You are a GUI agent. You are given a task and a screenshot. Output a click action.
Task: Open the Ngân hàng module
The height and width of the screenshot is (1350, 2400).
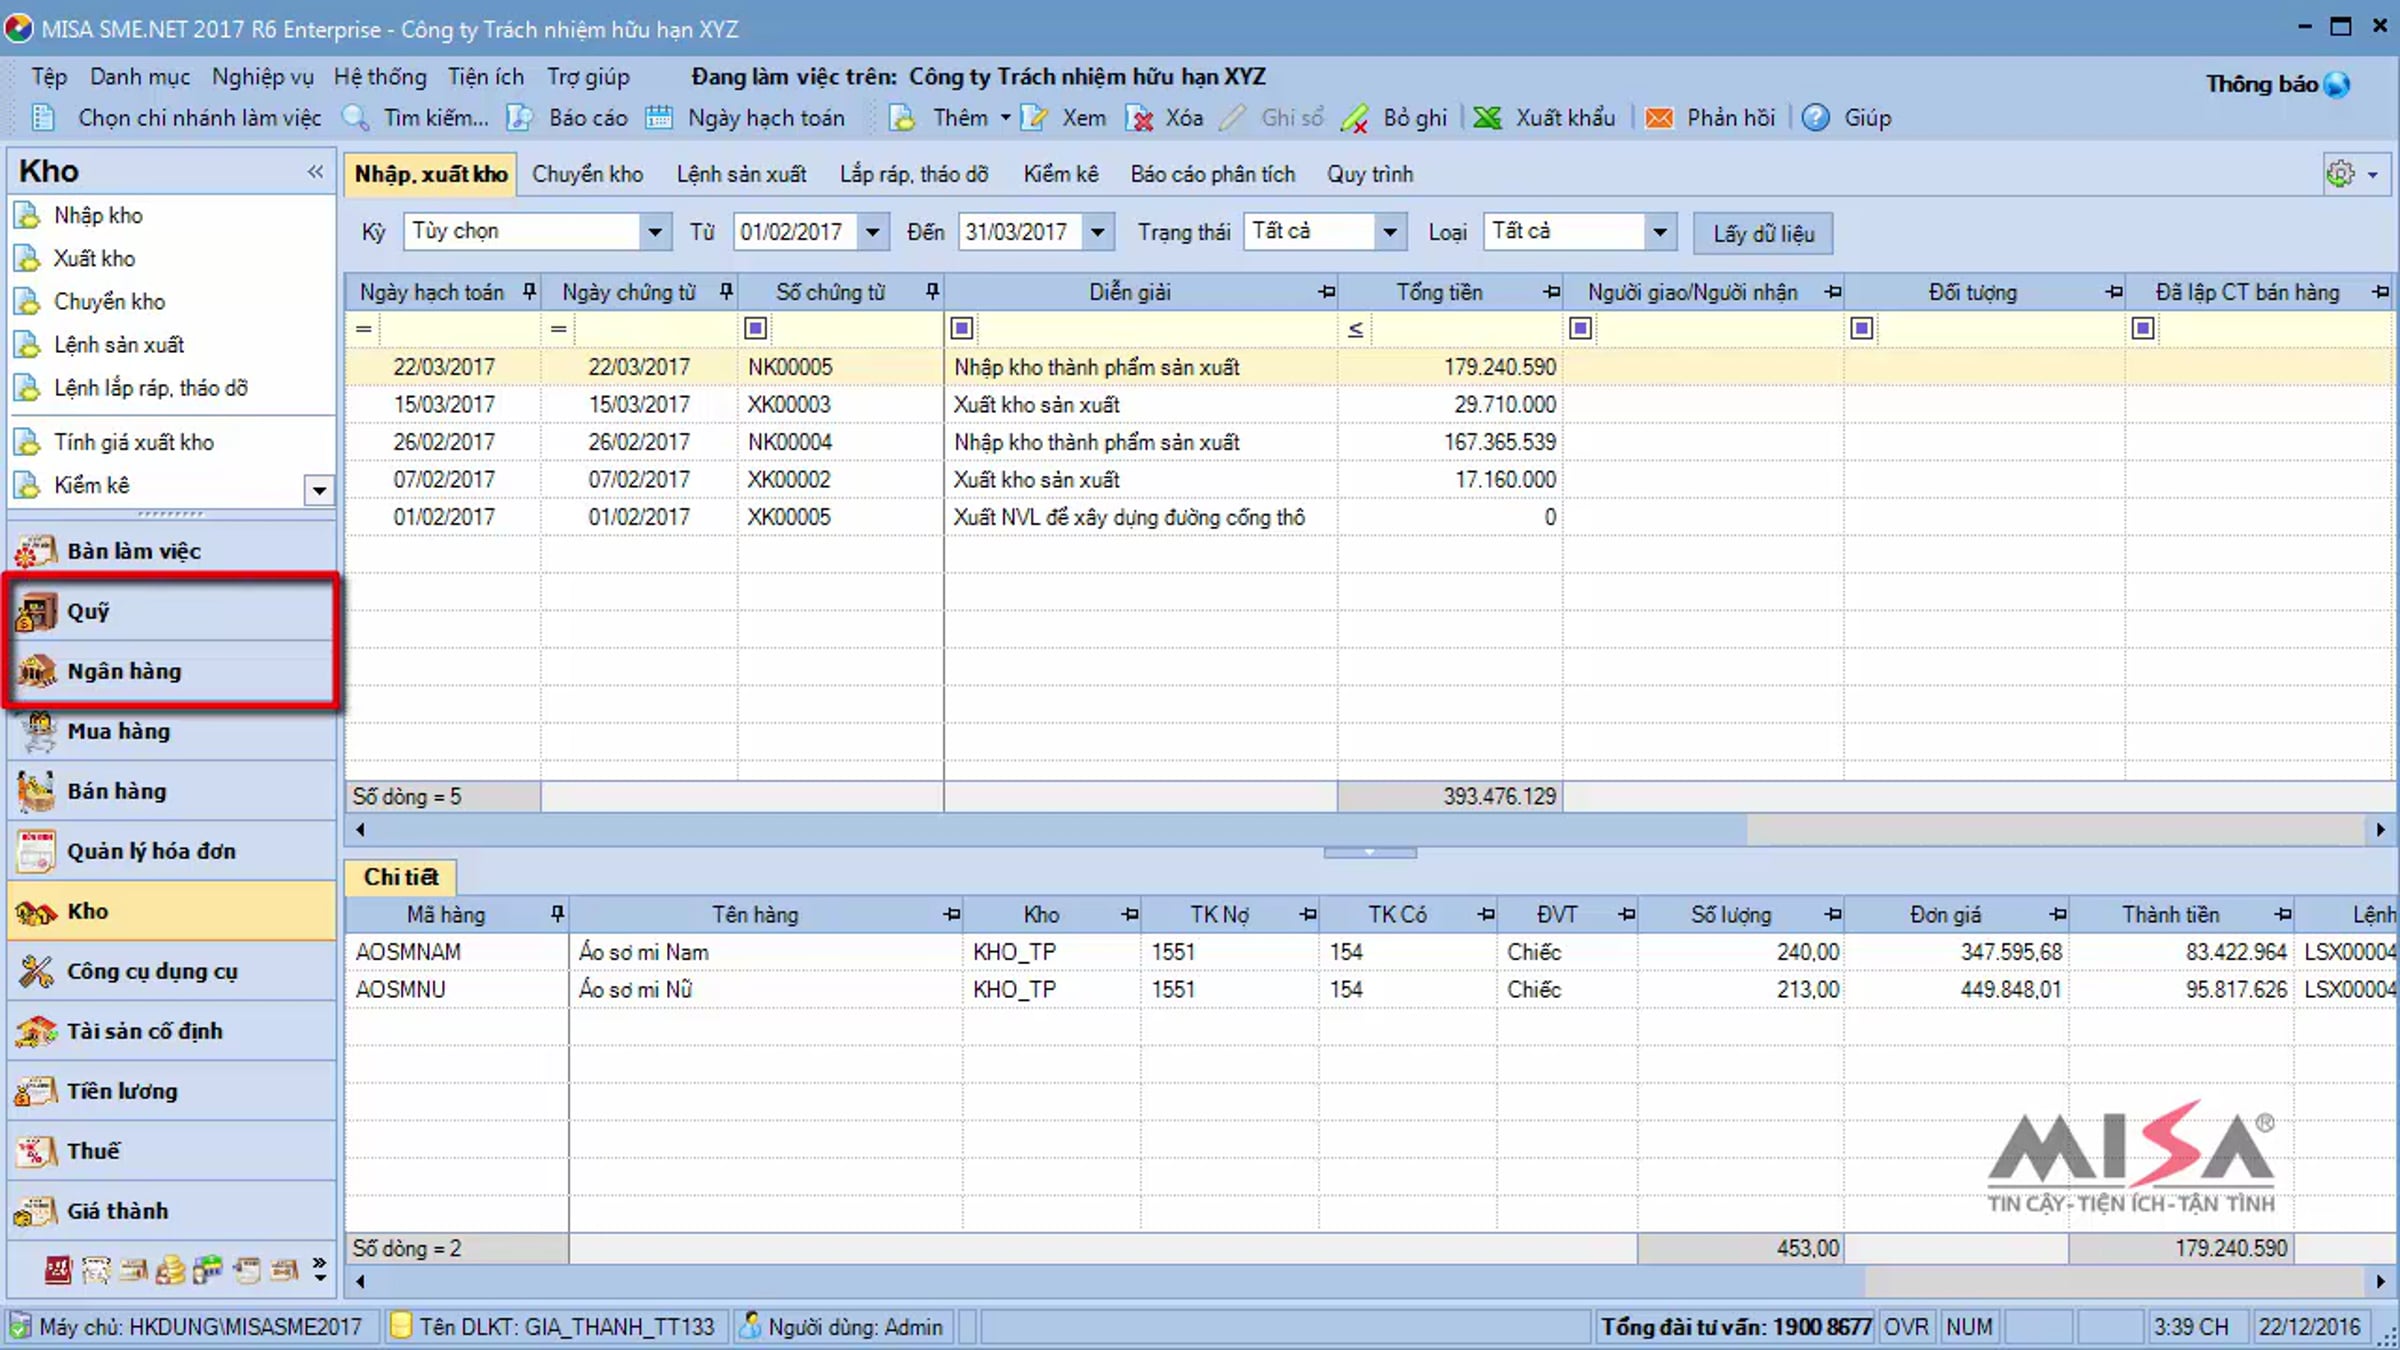172,671
